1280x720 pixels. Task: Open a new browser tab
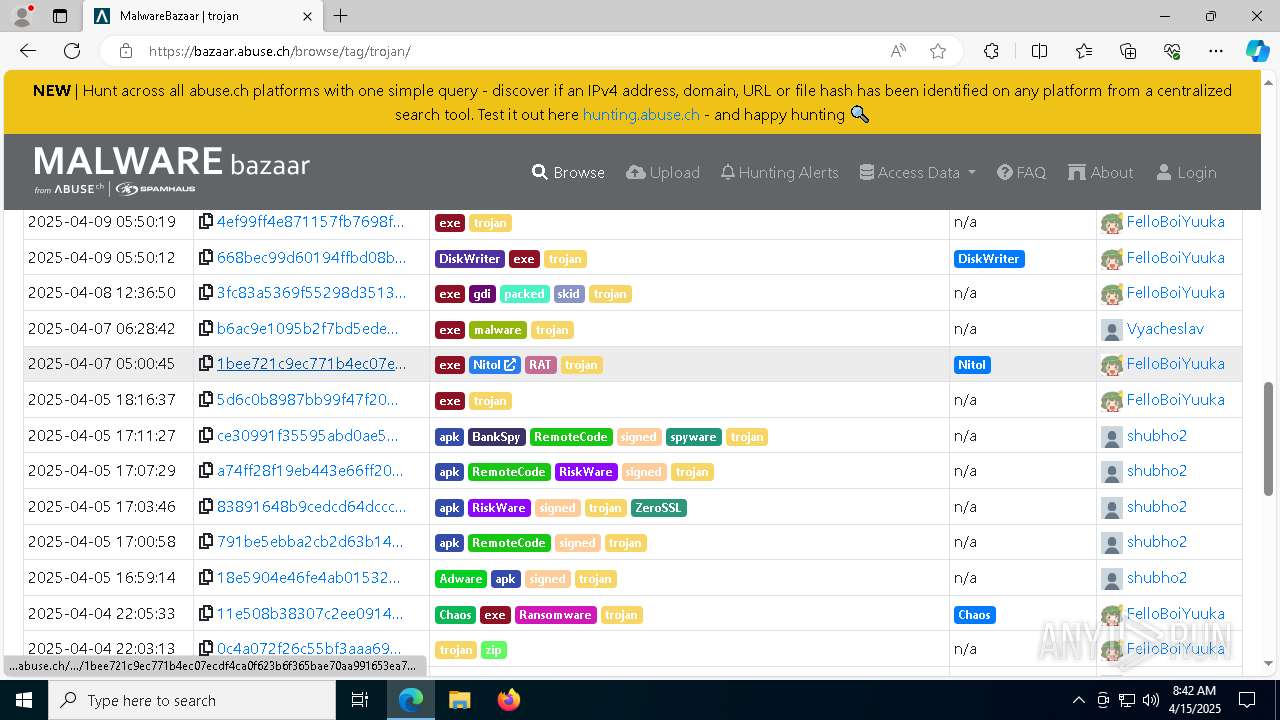tap(341, 16)
